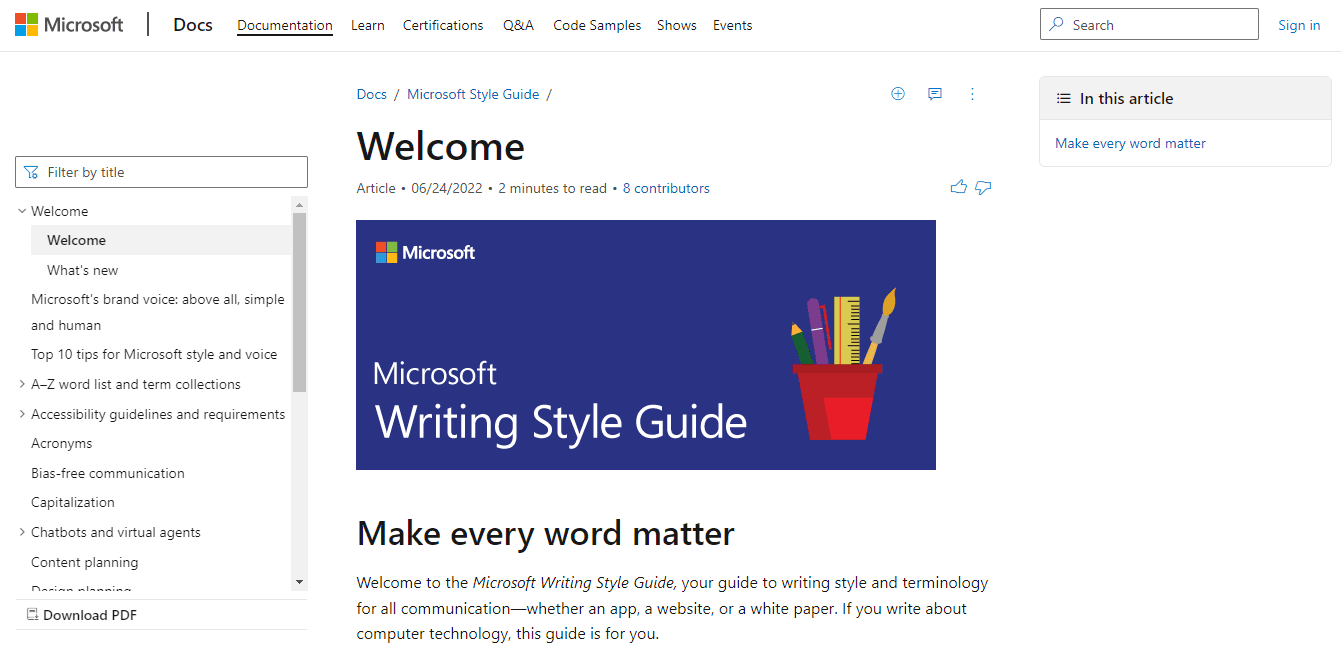Expand Chatbots and virtual agents
The width and height of the screenshot is (1342, 649).
(22, 532)
